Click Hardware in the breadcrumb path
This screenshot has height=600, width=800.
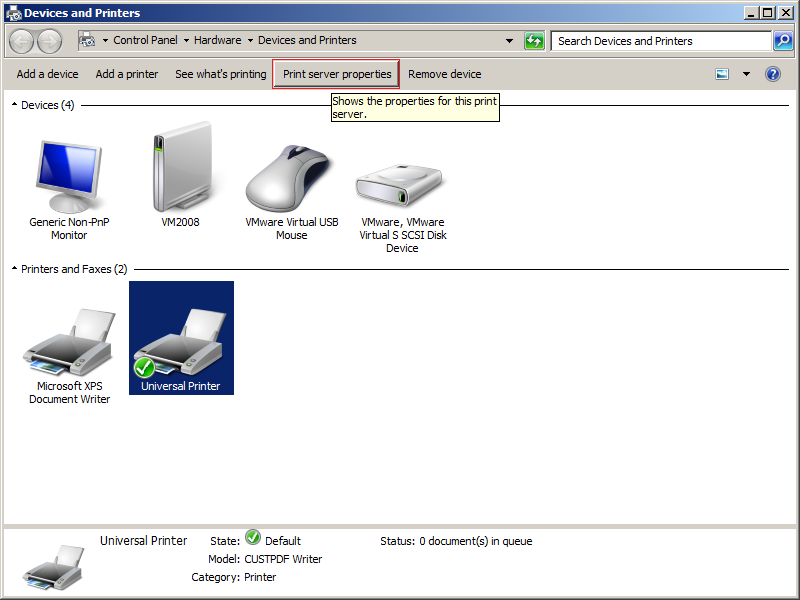pyautogui.click(x=217, y=41)
